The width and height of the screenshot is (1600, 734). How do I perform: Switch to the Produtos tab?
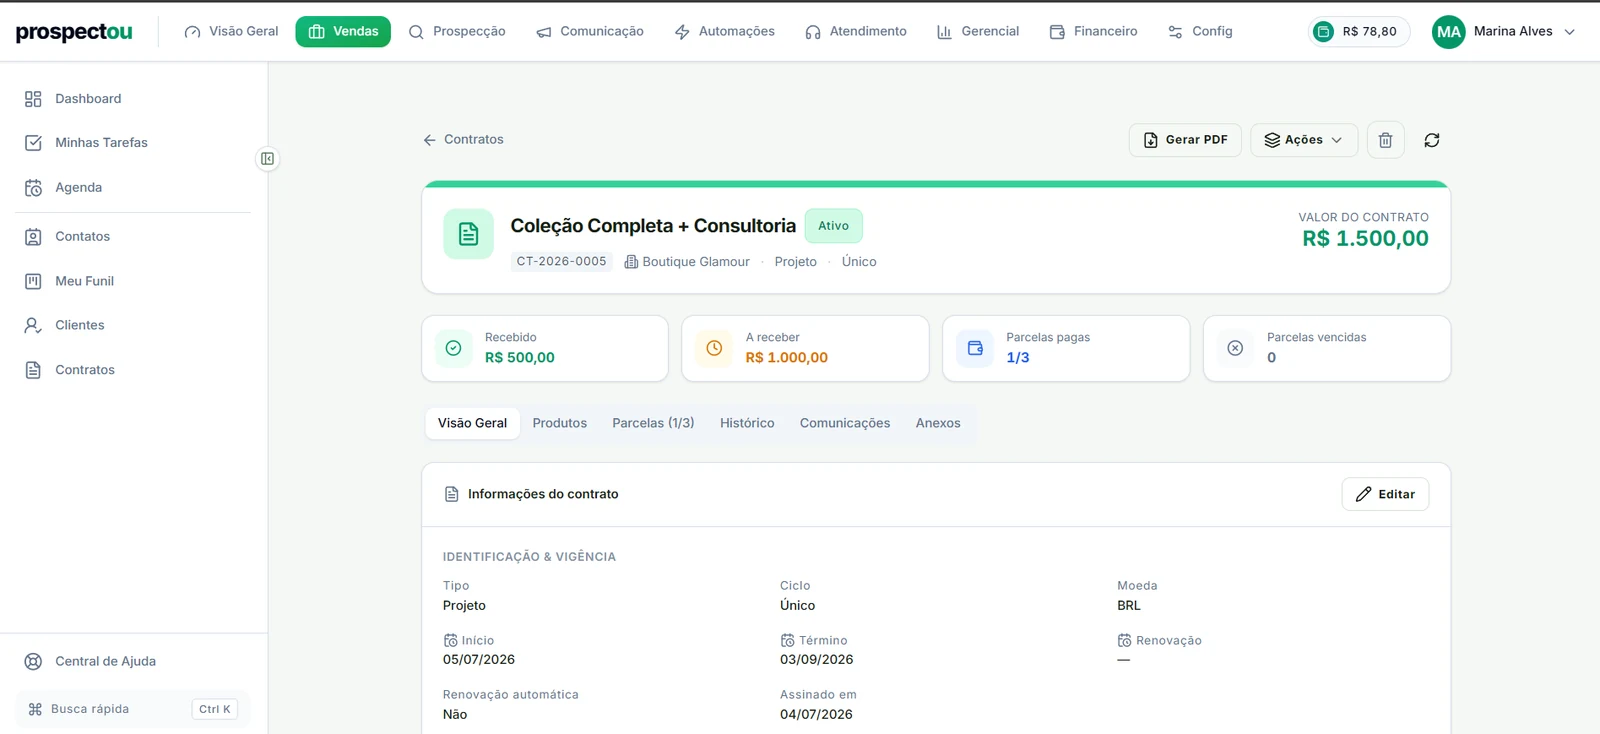[559, 423]
